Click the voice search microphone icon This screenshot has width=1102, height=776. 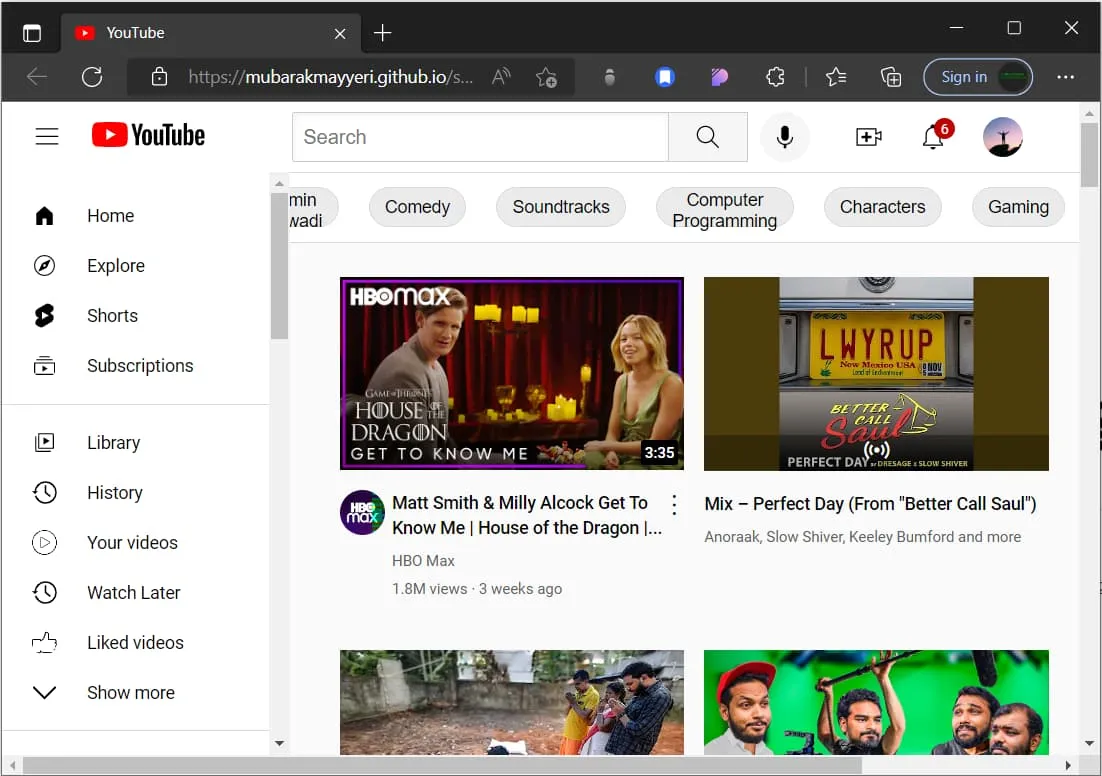(x=785, y=137)
